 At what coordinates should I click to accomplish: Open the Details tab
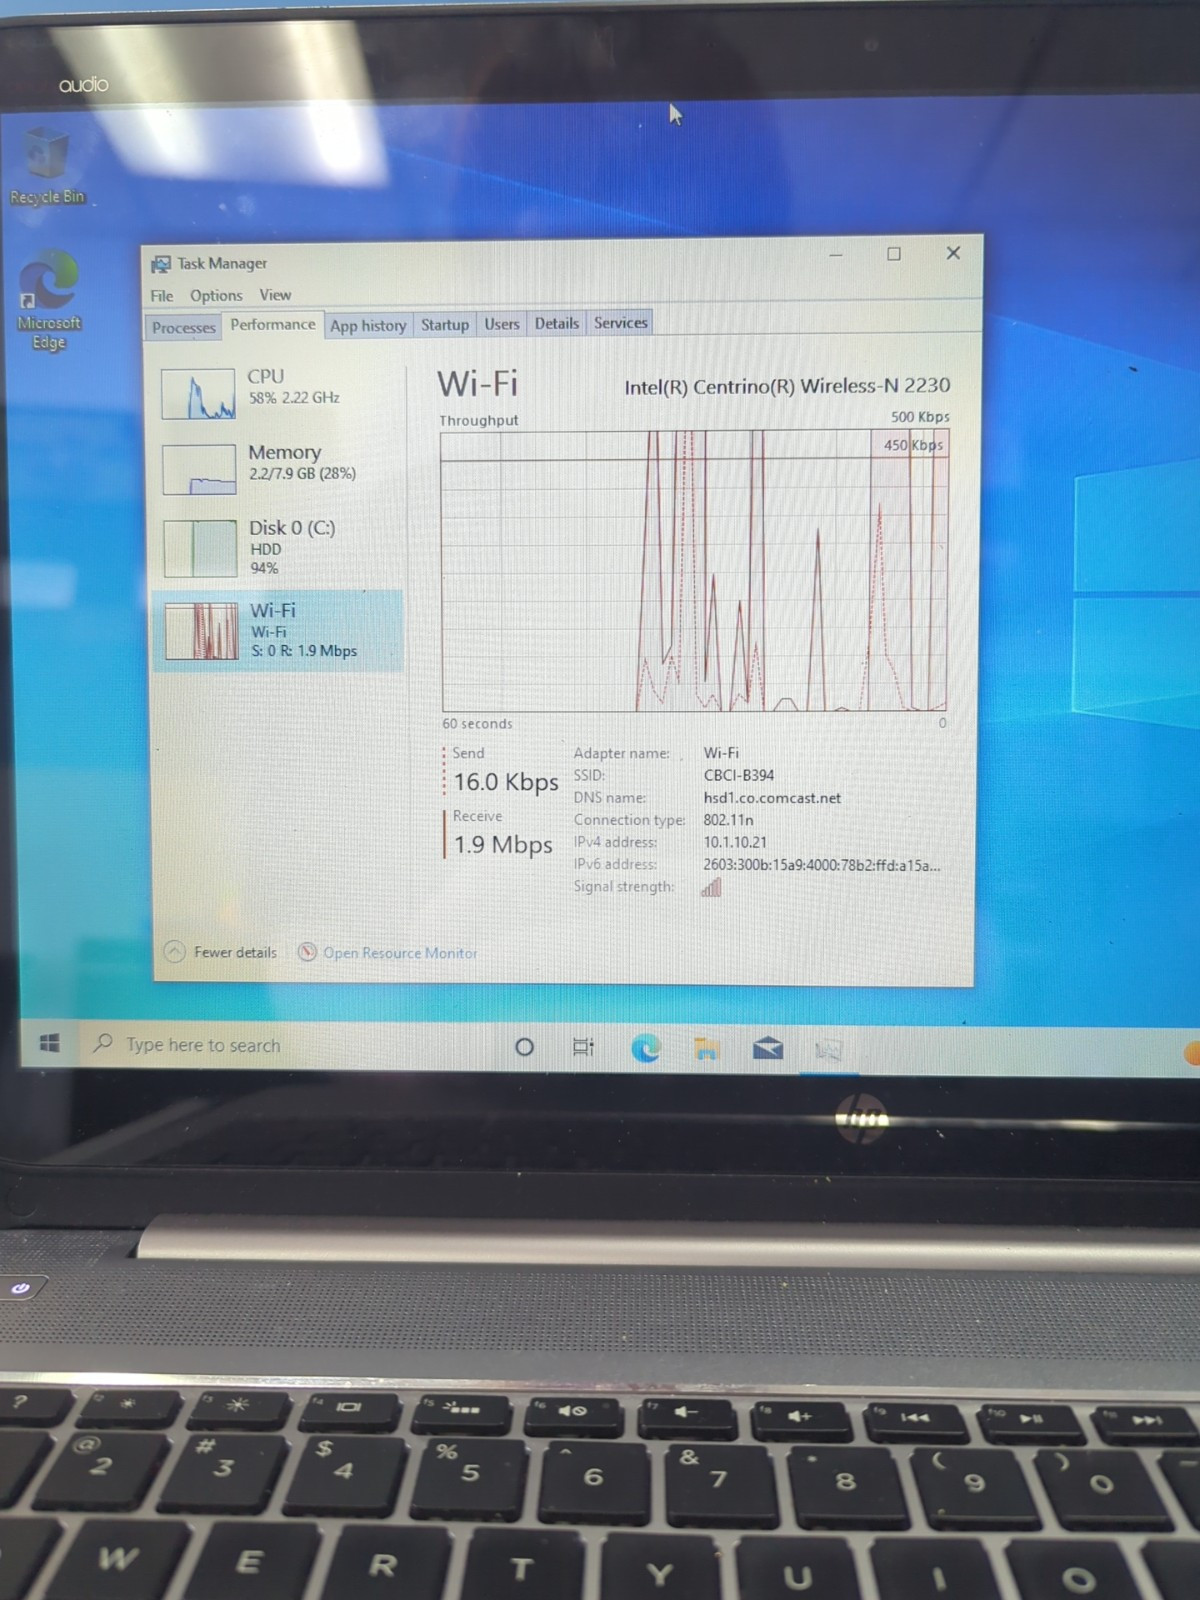pos(557,323)
